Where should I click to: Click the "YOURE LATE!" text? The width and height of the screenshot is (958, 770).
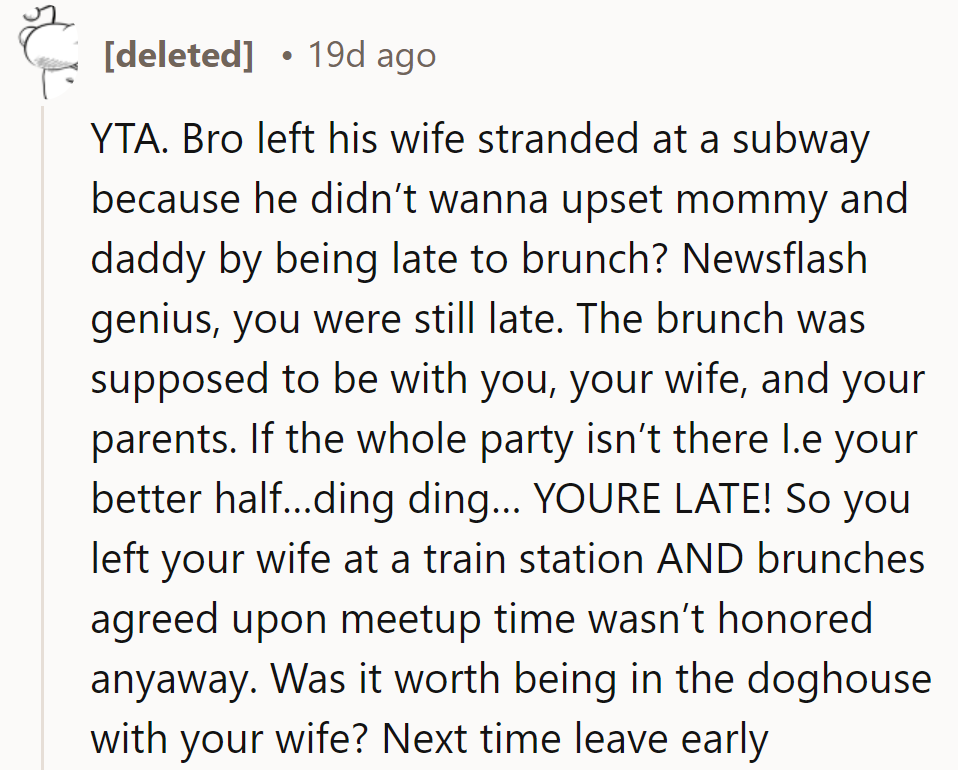click(x=653, y=500)
